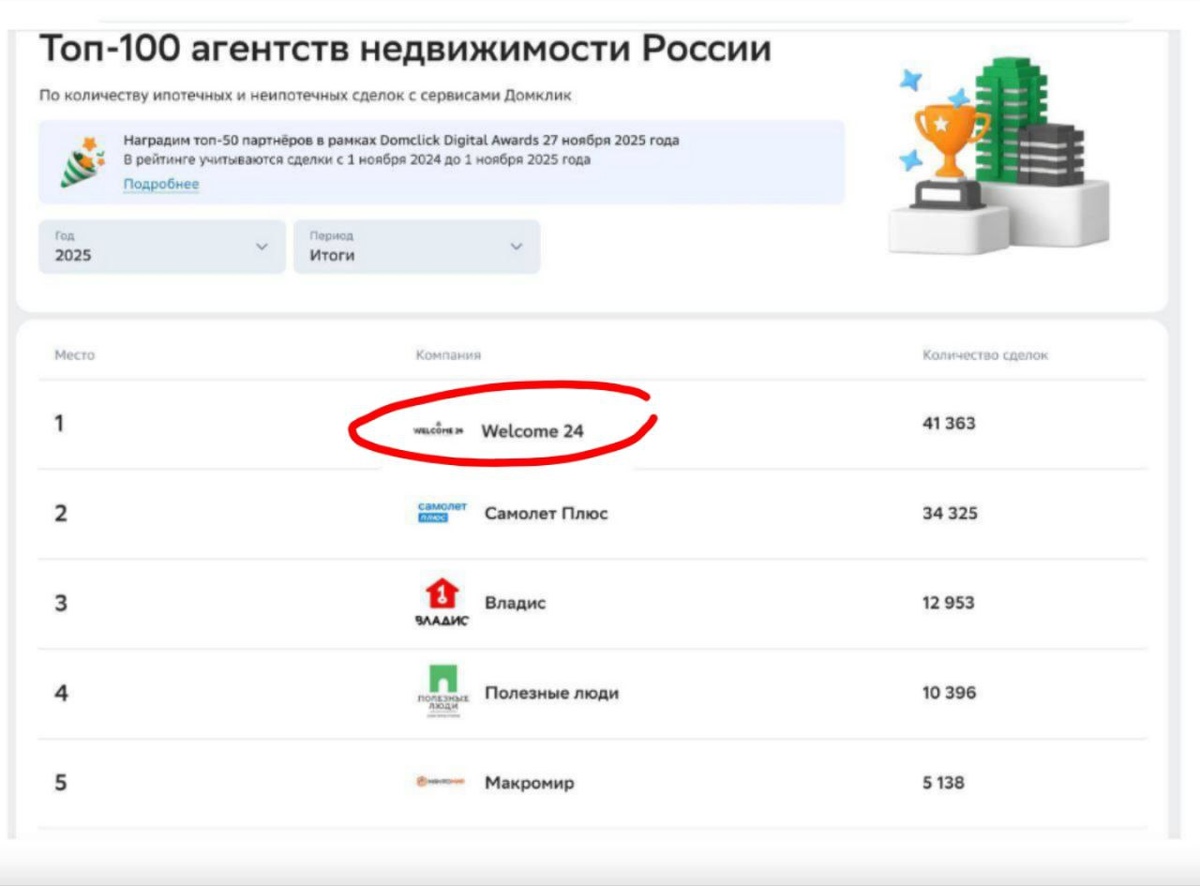Open the Период Итоги dropdown
1200x886 pixels.
(x=417, y=247)
